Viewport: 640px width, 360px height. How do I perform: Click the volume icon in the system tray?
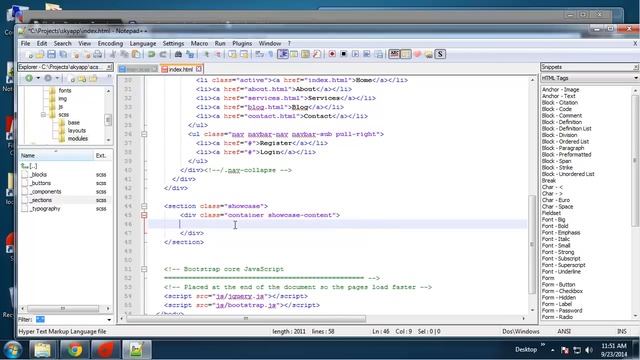[589, 350]
